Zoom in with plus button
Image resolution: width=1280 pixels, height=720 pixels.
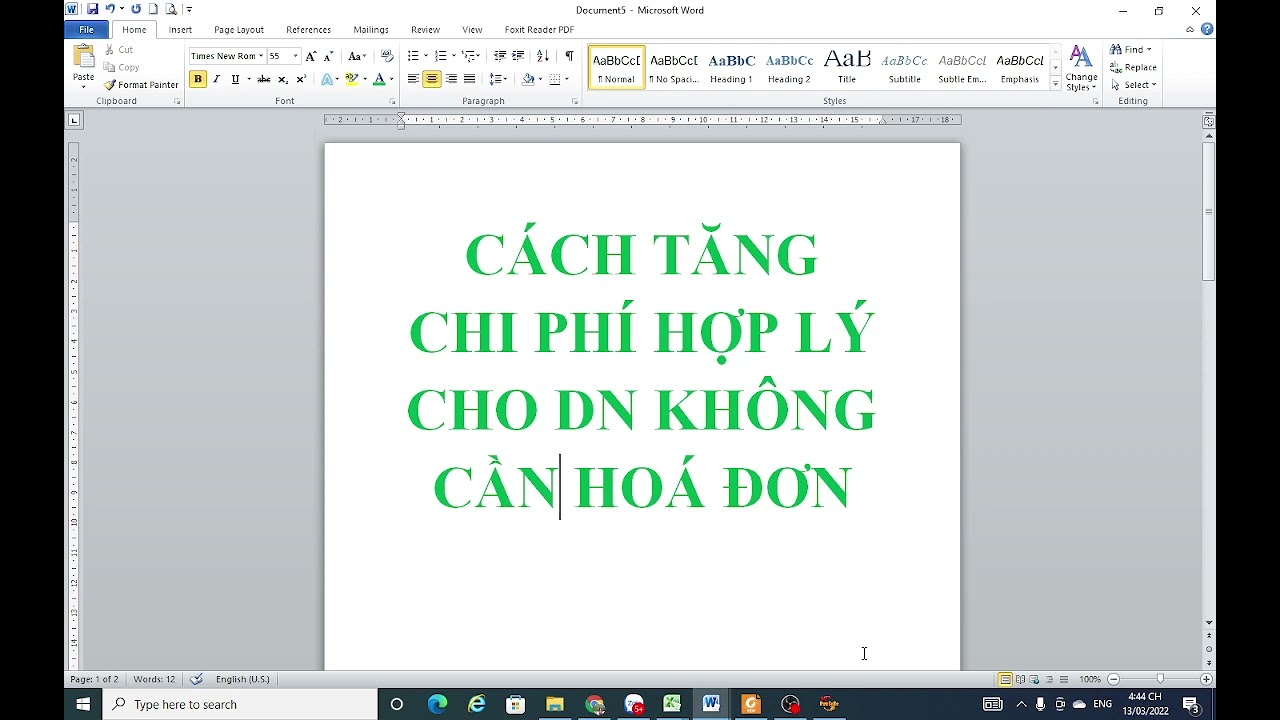(x=1206, y=679)
